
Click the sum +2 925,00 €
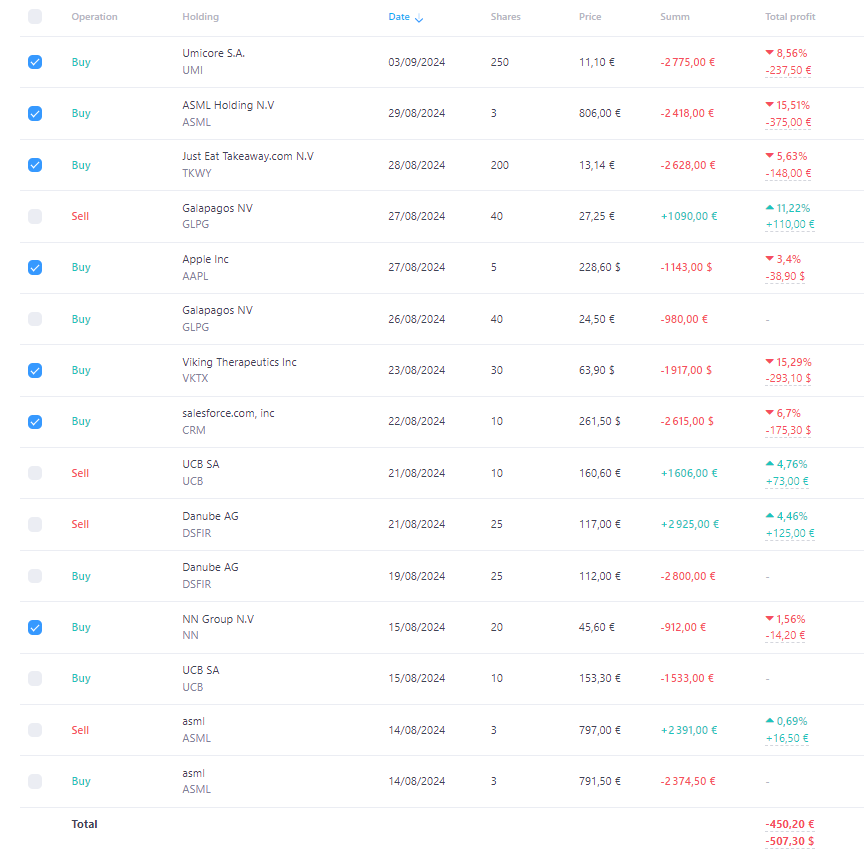[690, 524]
